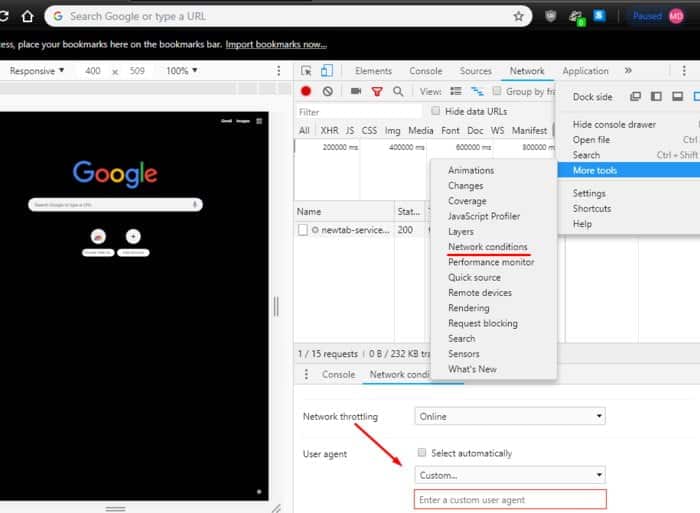Click the red record network log button
700x513 pixels.
tap(306, 91)
